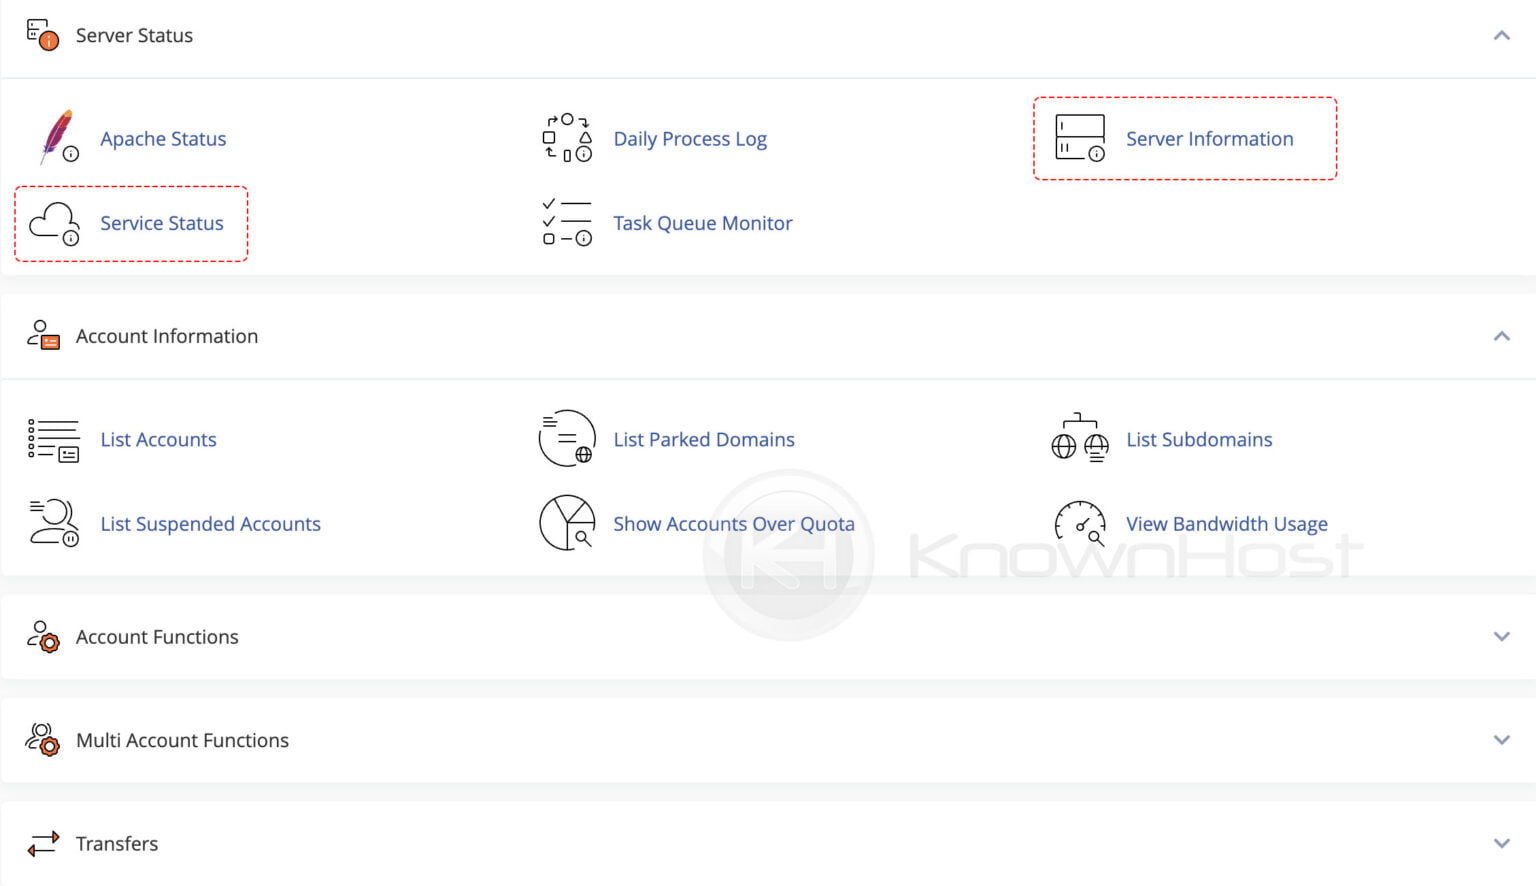The height and width of the screenshot is (886, 1536).
Task: Select the Server Information server icon
Action: coord(1080,138)
